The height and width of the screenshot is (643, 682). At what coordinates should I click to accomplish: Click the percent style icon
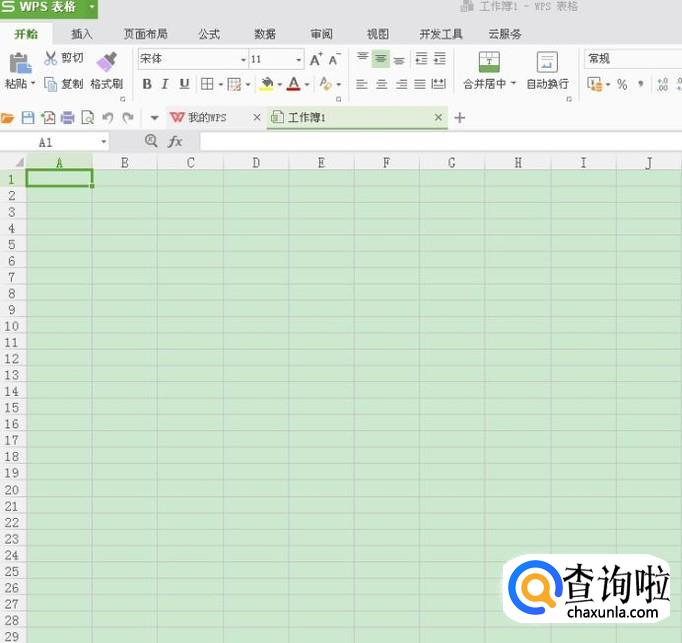[x=622, y=84]
